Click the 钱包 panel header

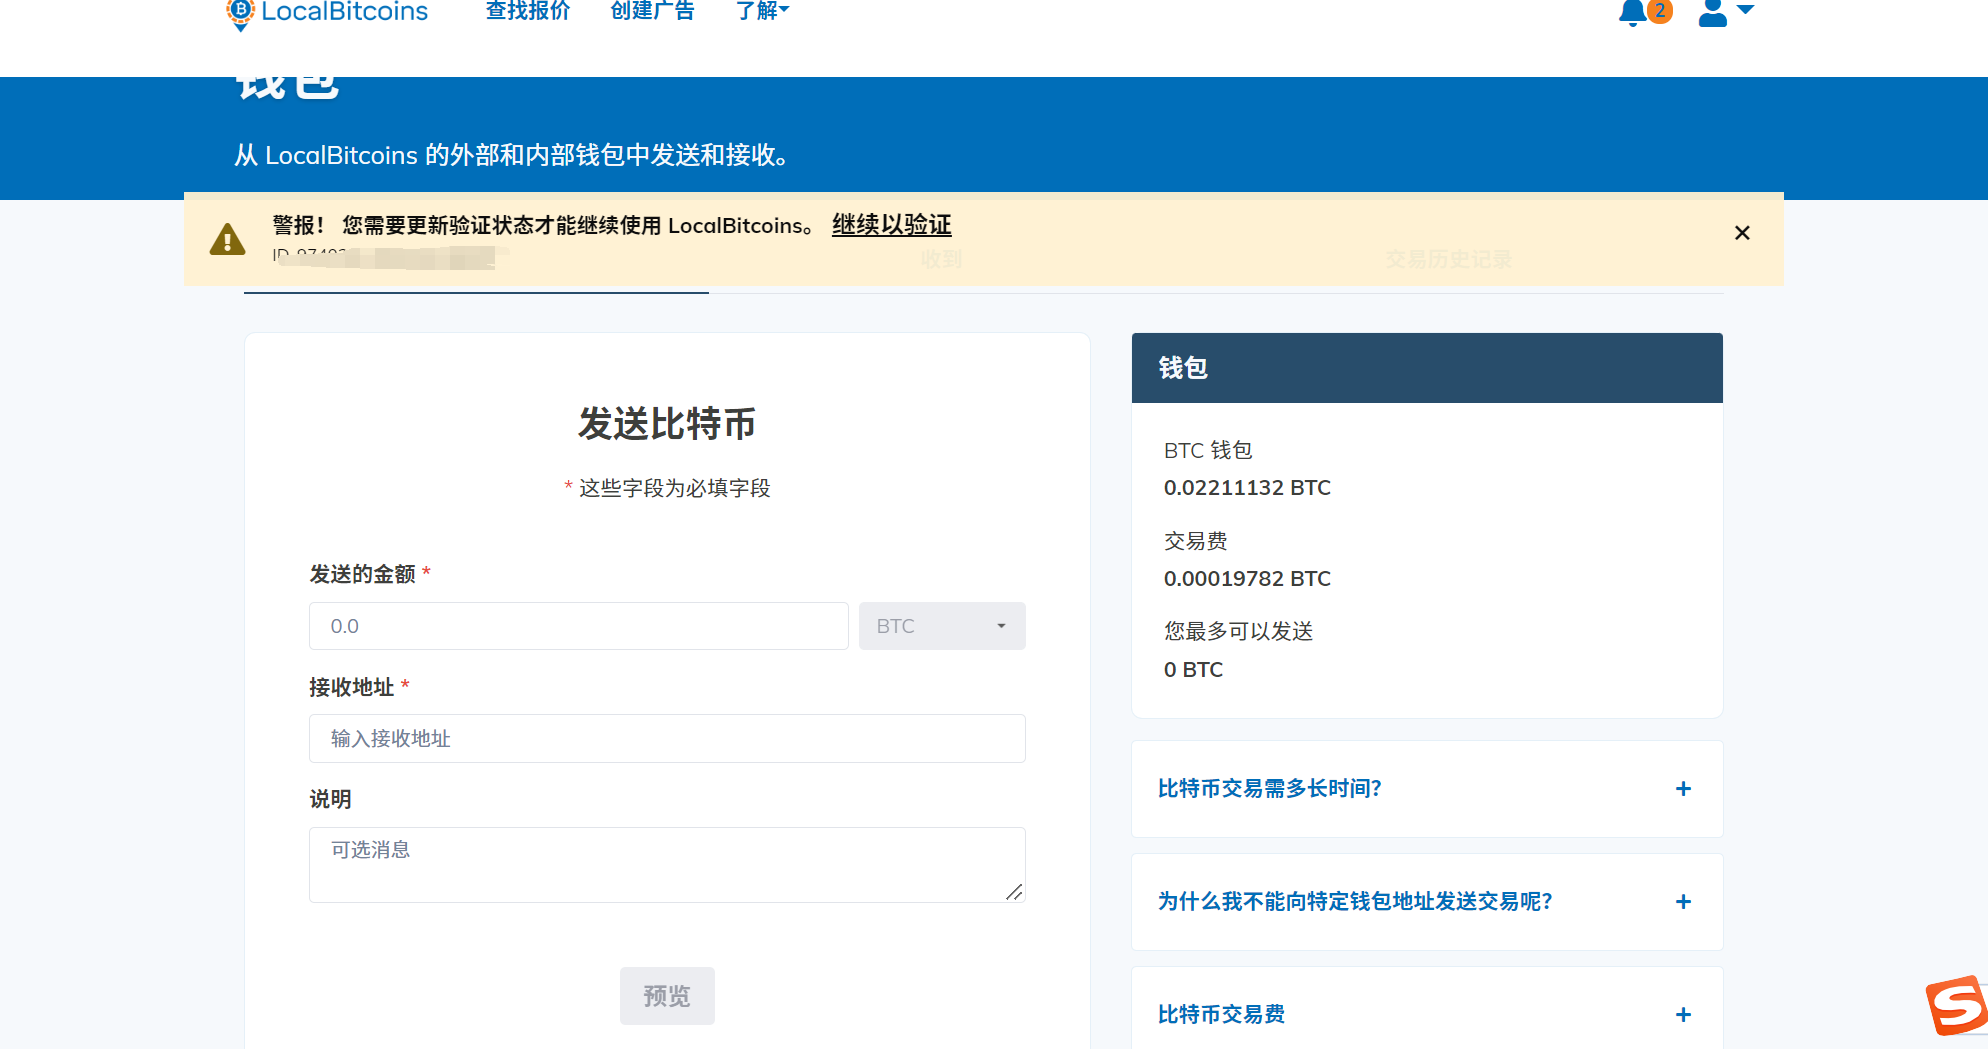(x=1427, y=368)
